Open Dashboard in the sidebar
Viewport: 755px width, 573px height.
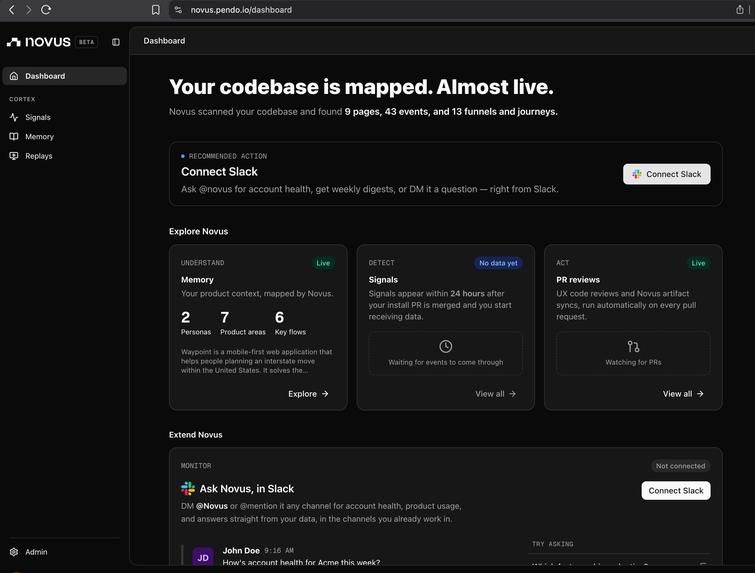(x=65, y=76)
